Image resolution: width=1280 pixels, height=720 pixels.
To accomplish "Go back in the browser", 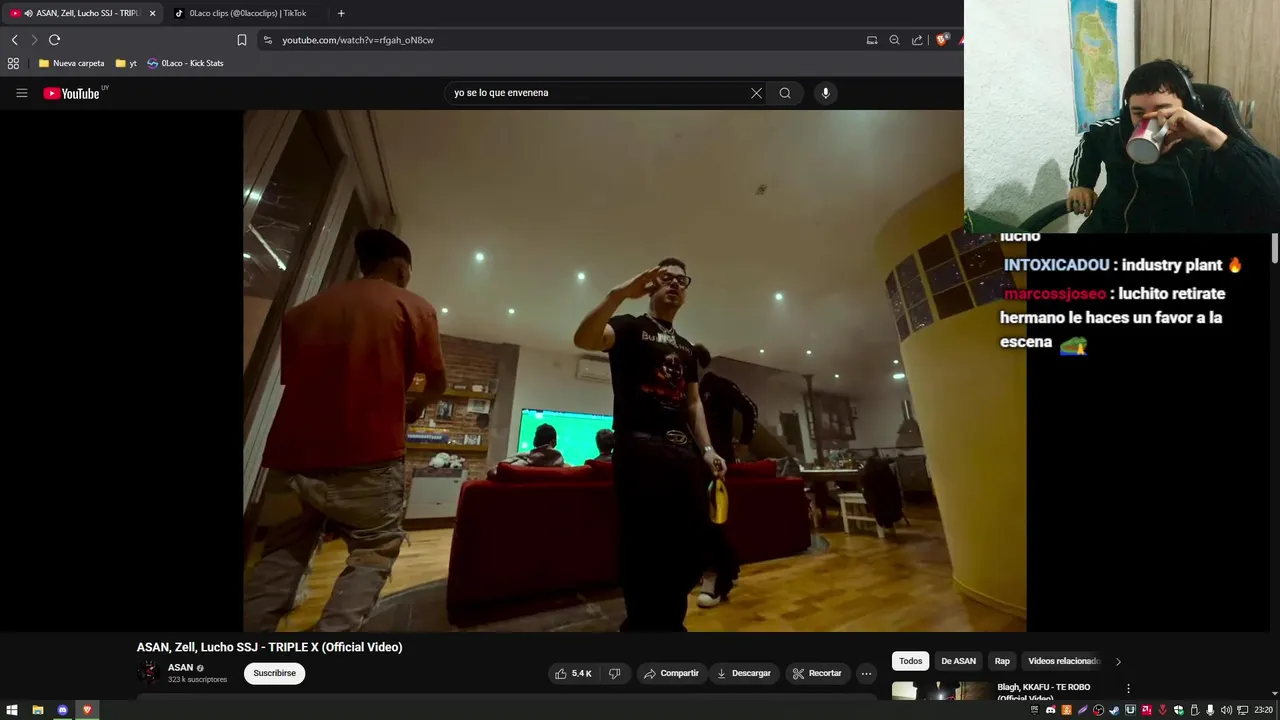I will pos(14,40).
